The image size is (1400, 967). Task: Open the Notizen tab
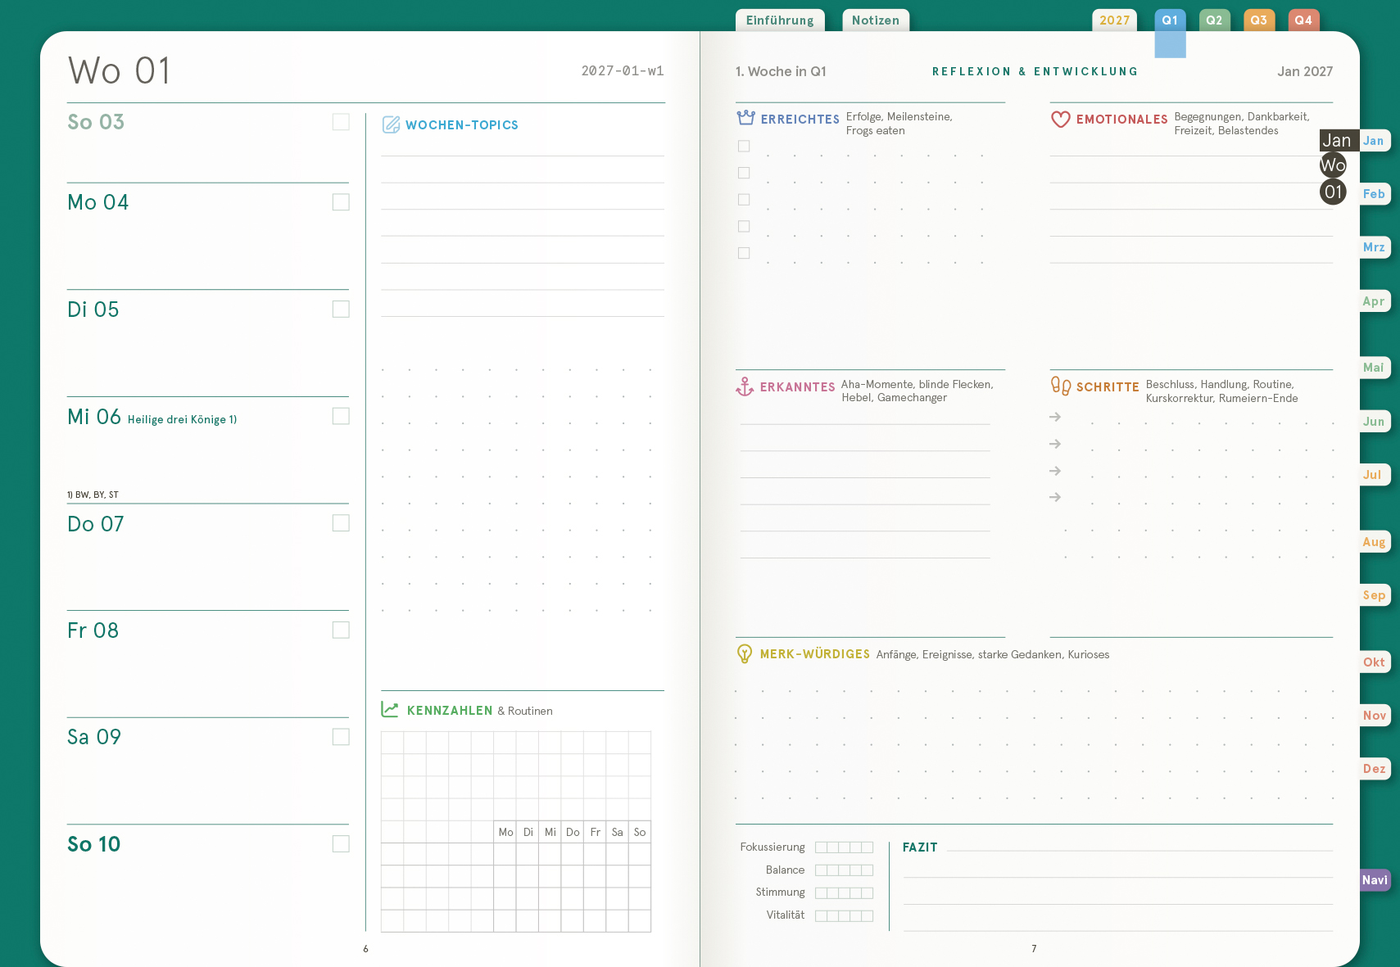(x=876, y=20)
